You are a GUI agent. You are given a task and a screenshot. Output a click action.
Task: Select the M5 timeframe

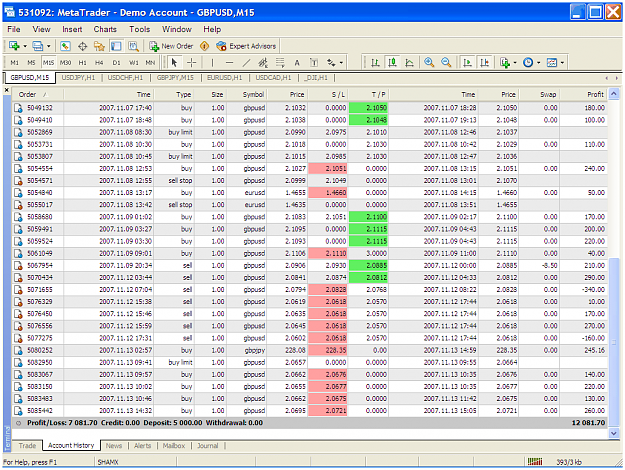pos(31,63)
